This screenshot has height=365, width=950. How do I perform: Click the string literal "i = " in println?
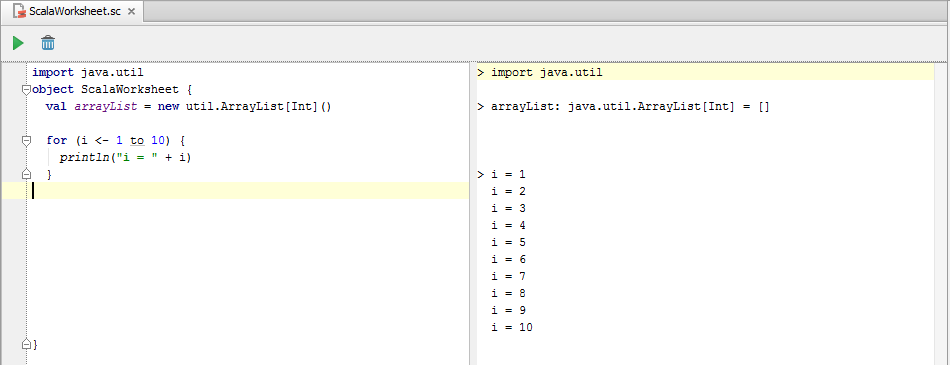click(136, 158)
